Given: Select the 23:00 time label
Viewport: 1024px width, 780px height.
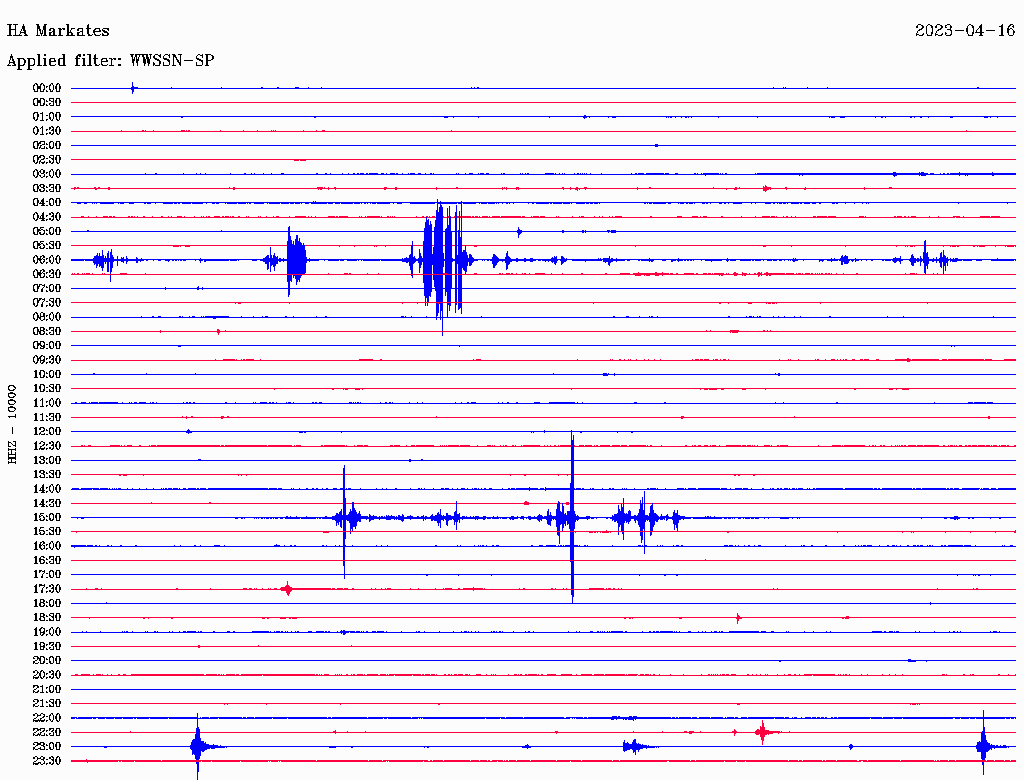Looking at the screenshot, I should (x=47, y=747).
